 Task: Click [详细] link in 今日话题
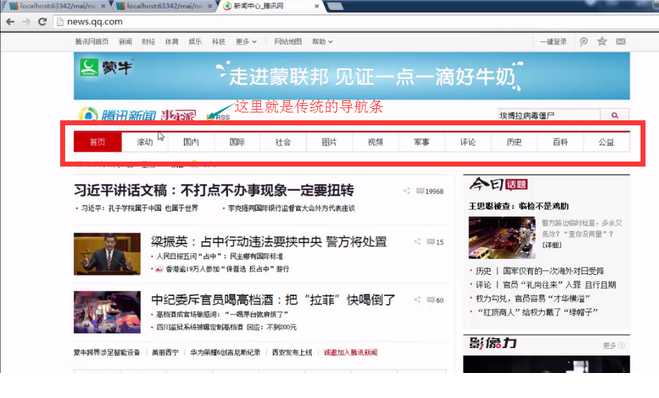(552, 245)
